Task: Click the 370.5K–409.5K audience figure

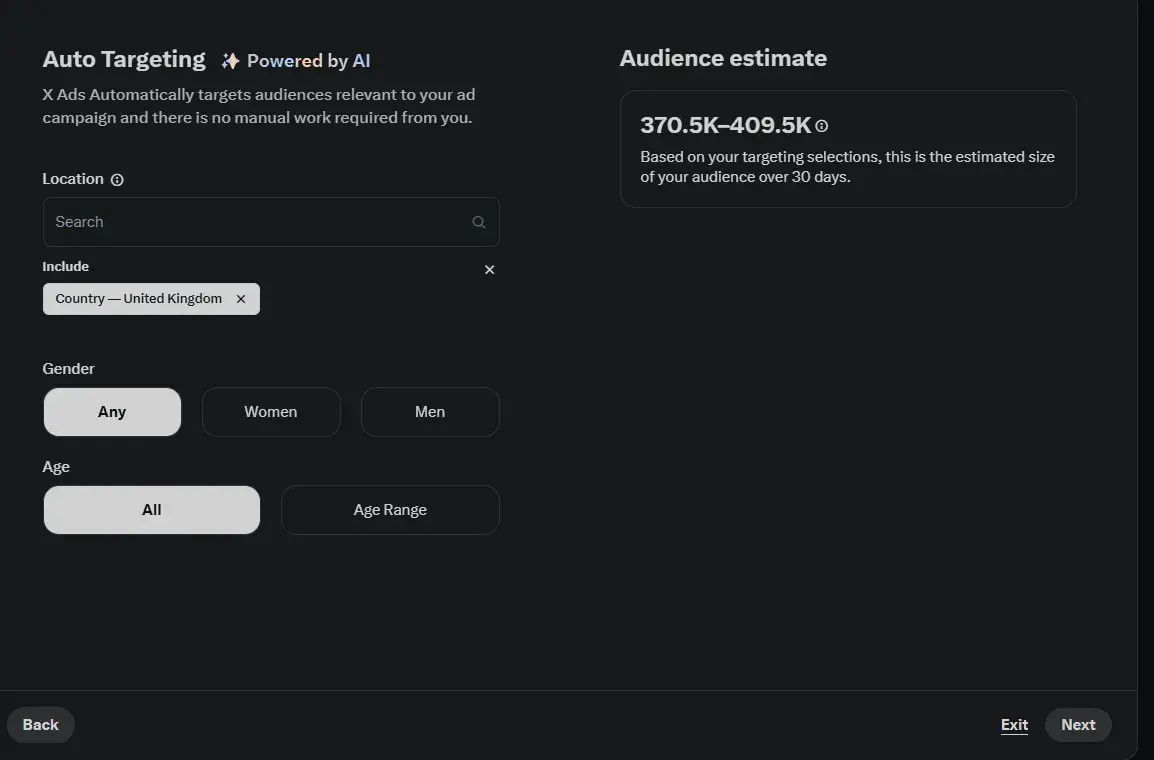Action: coord(725,126)
